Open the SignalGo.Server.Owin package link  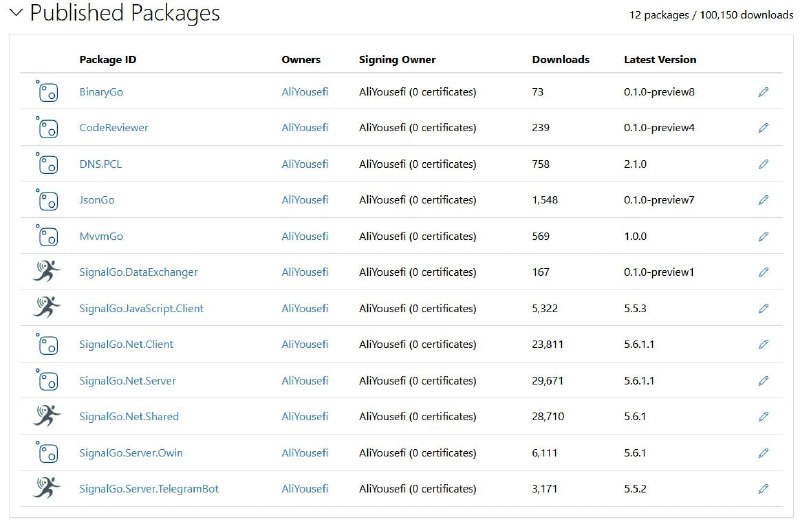131,453
